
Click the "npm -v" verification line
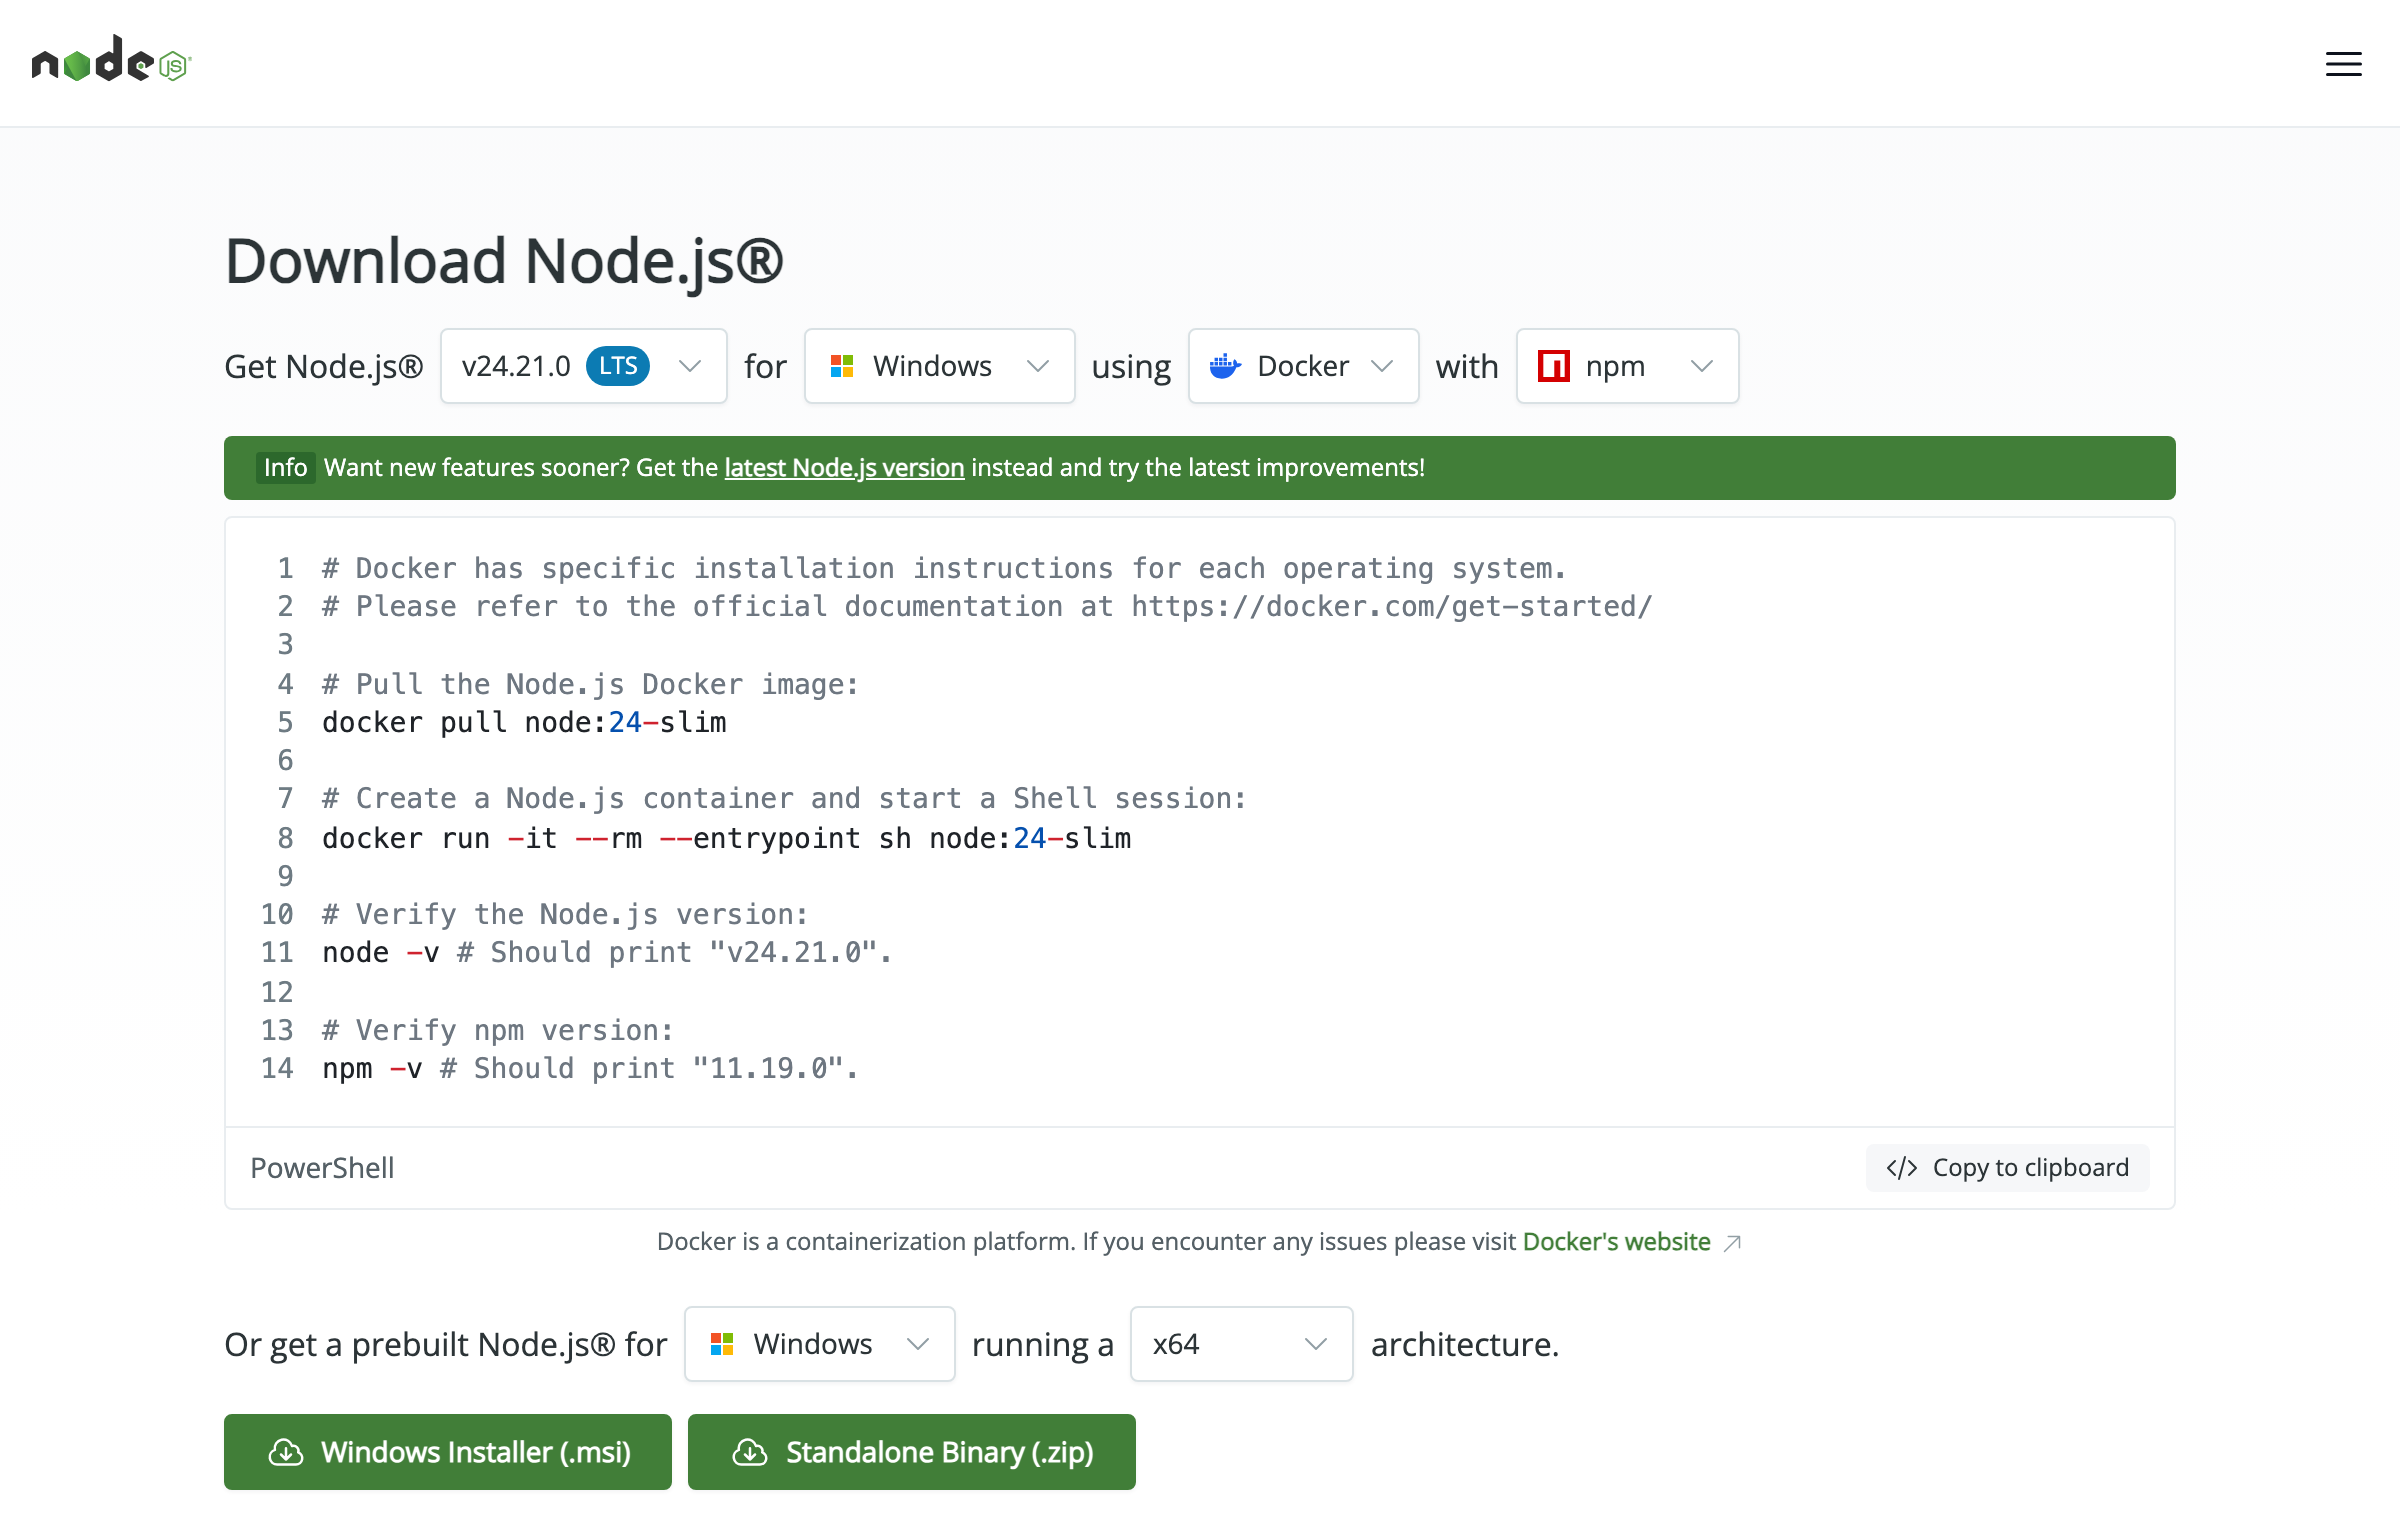589,1068
